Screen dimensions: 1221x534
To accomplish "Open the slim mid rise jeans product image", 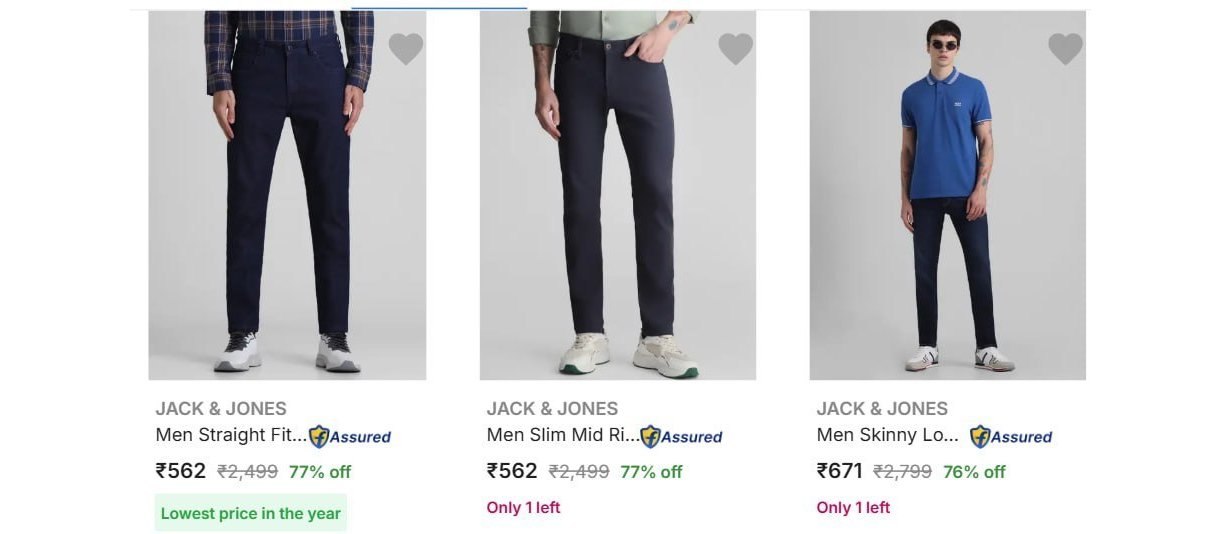I will [x=618, y=195].
